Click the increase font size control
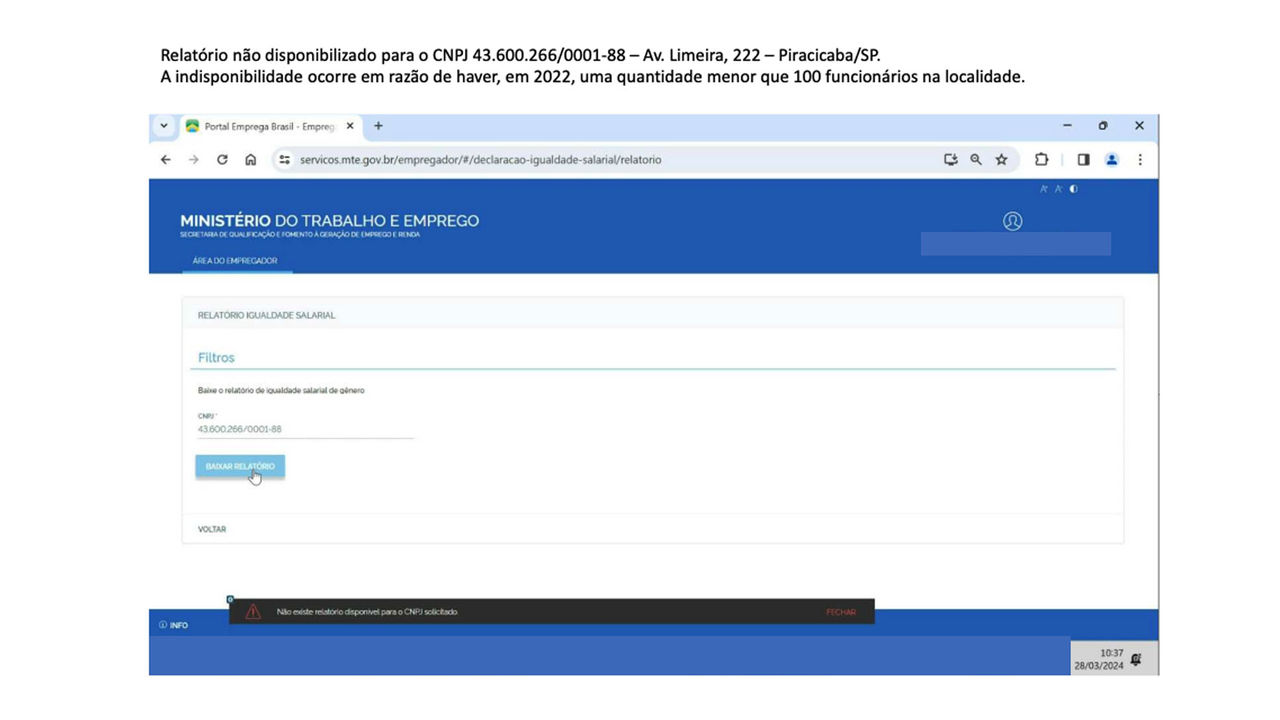The height and width of the screenshot is (720, 1280). (1043, 188)
